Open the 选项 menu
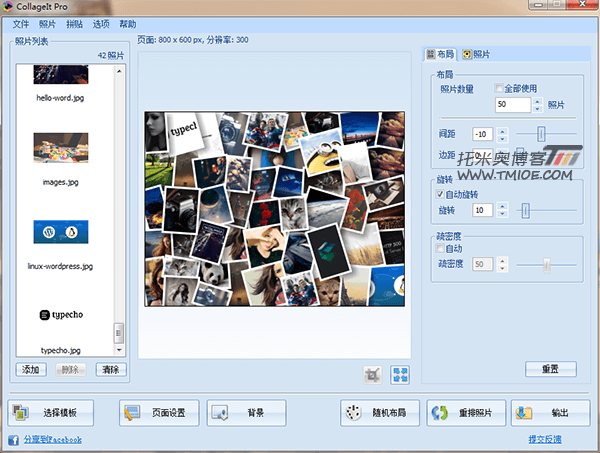The width and height of the screenshot is (600, 453). [101, 24]
